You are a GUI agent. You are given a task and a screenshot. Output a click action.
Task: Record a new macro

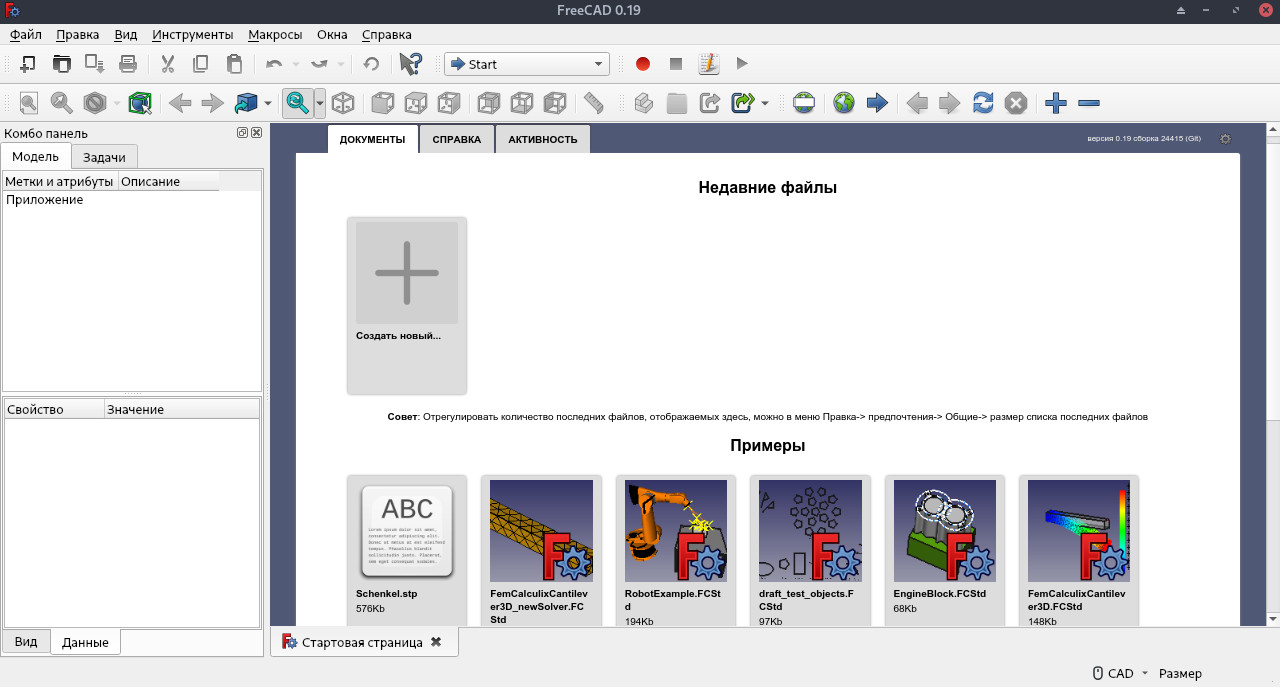[x=642, y=63]
